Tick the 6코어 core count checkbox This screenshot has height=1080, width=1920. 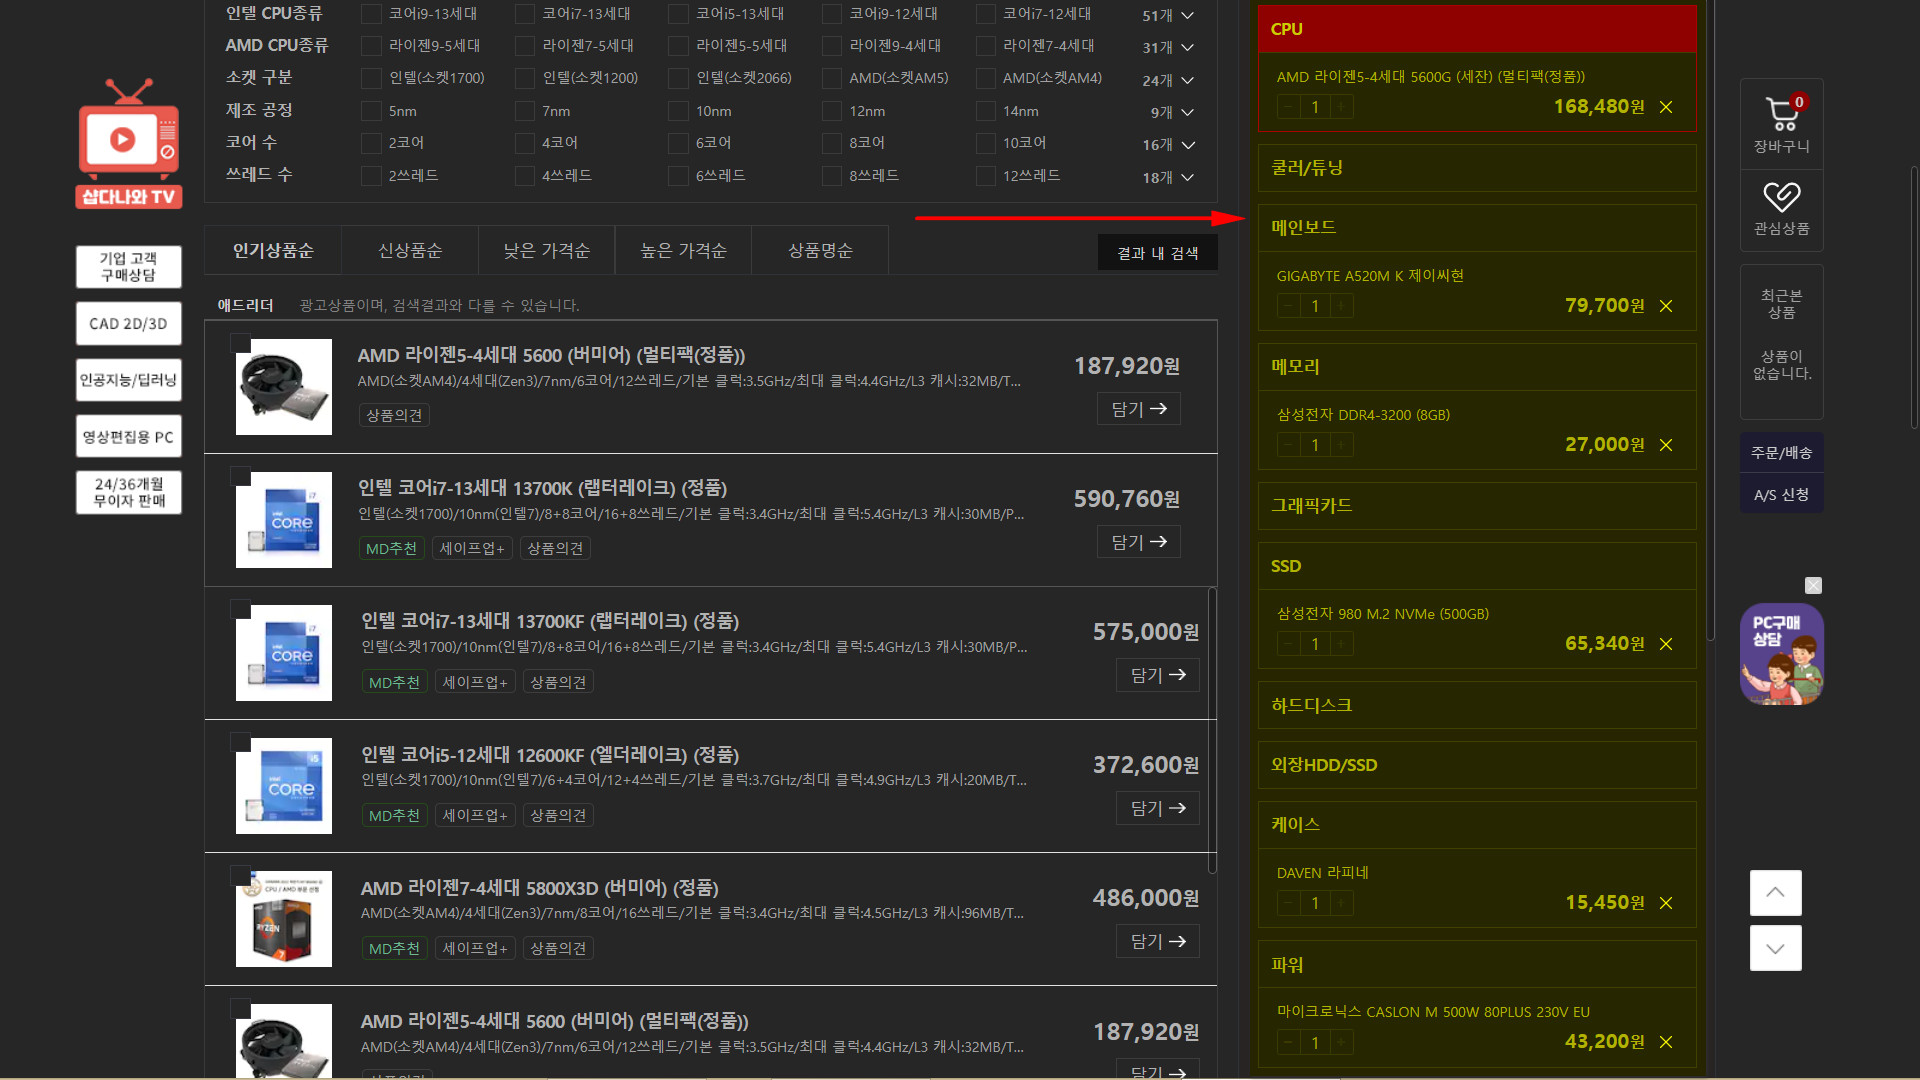click(x=678, y=143)
